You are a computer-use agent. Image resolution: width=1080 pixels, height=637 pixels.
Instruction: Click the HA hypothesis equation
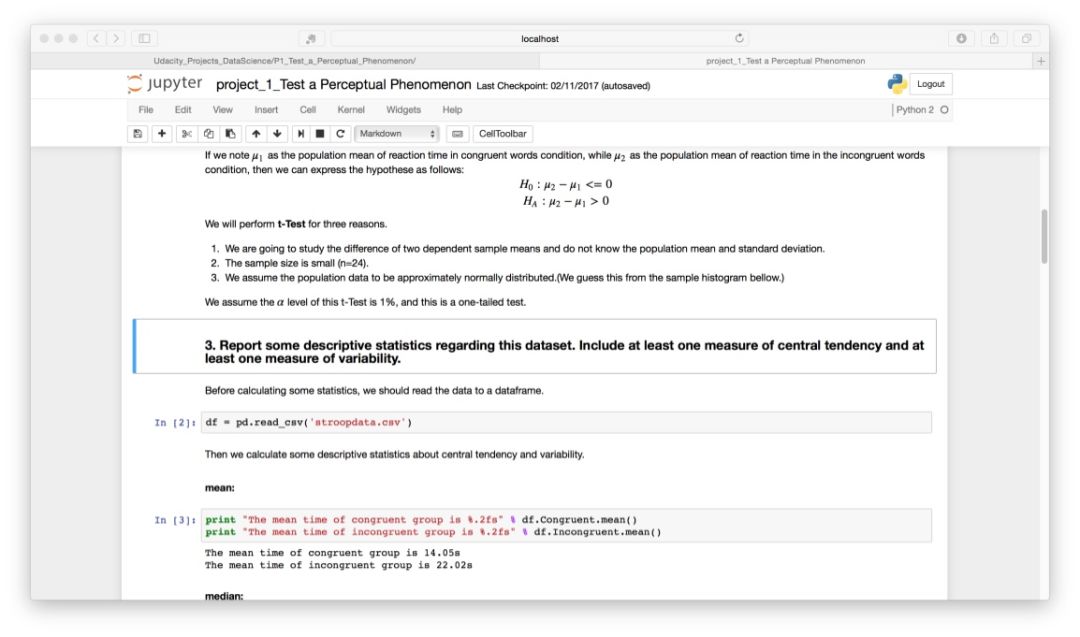pyautogui.click(x=565, y=201)
